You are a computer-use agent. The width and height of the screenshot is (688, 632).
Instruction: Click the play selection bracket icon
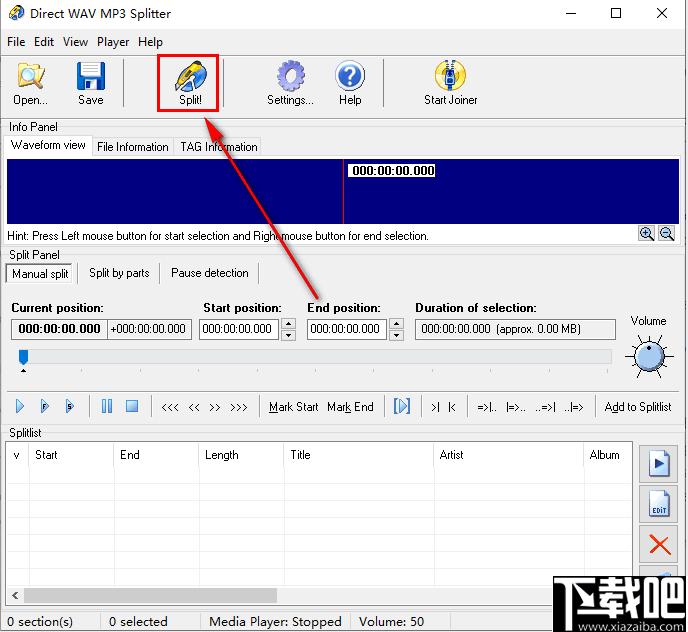[x=402, y=406]
